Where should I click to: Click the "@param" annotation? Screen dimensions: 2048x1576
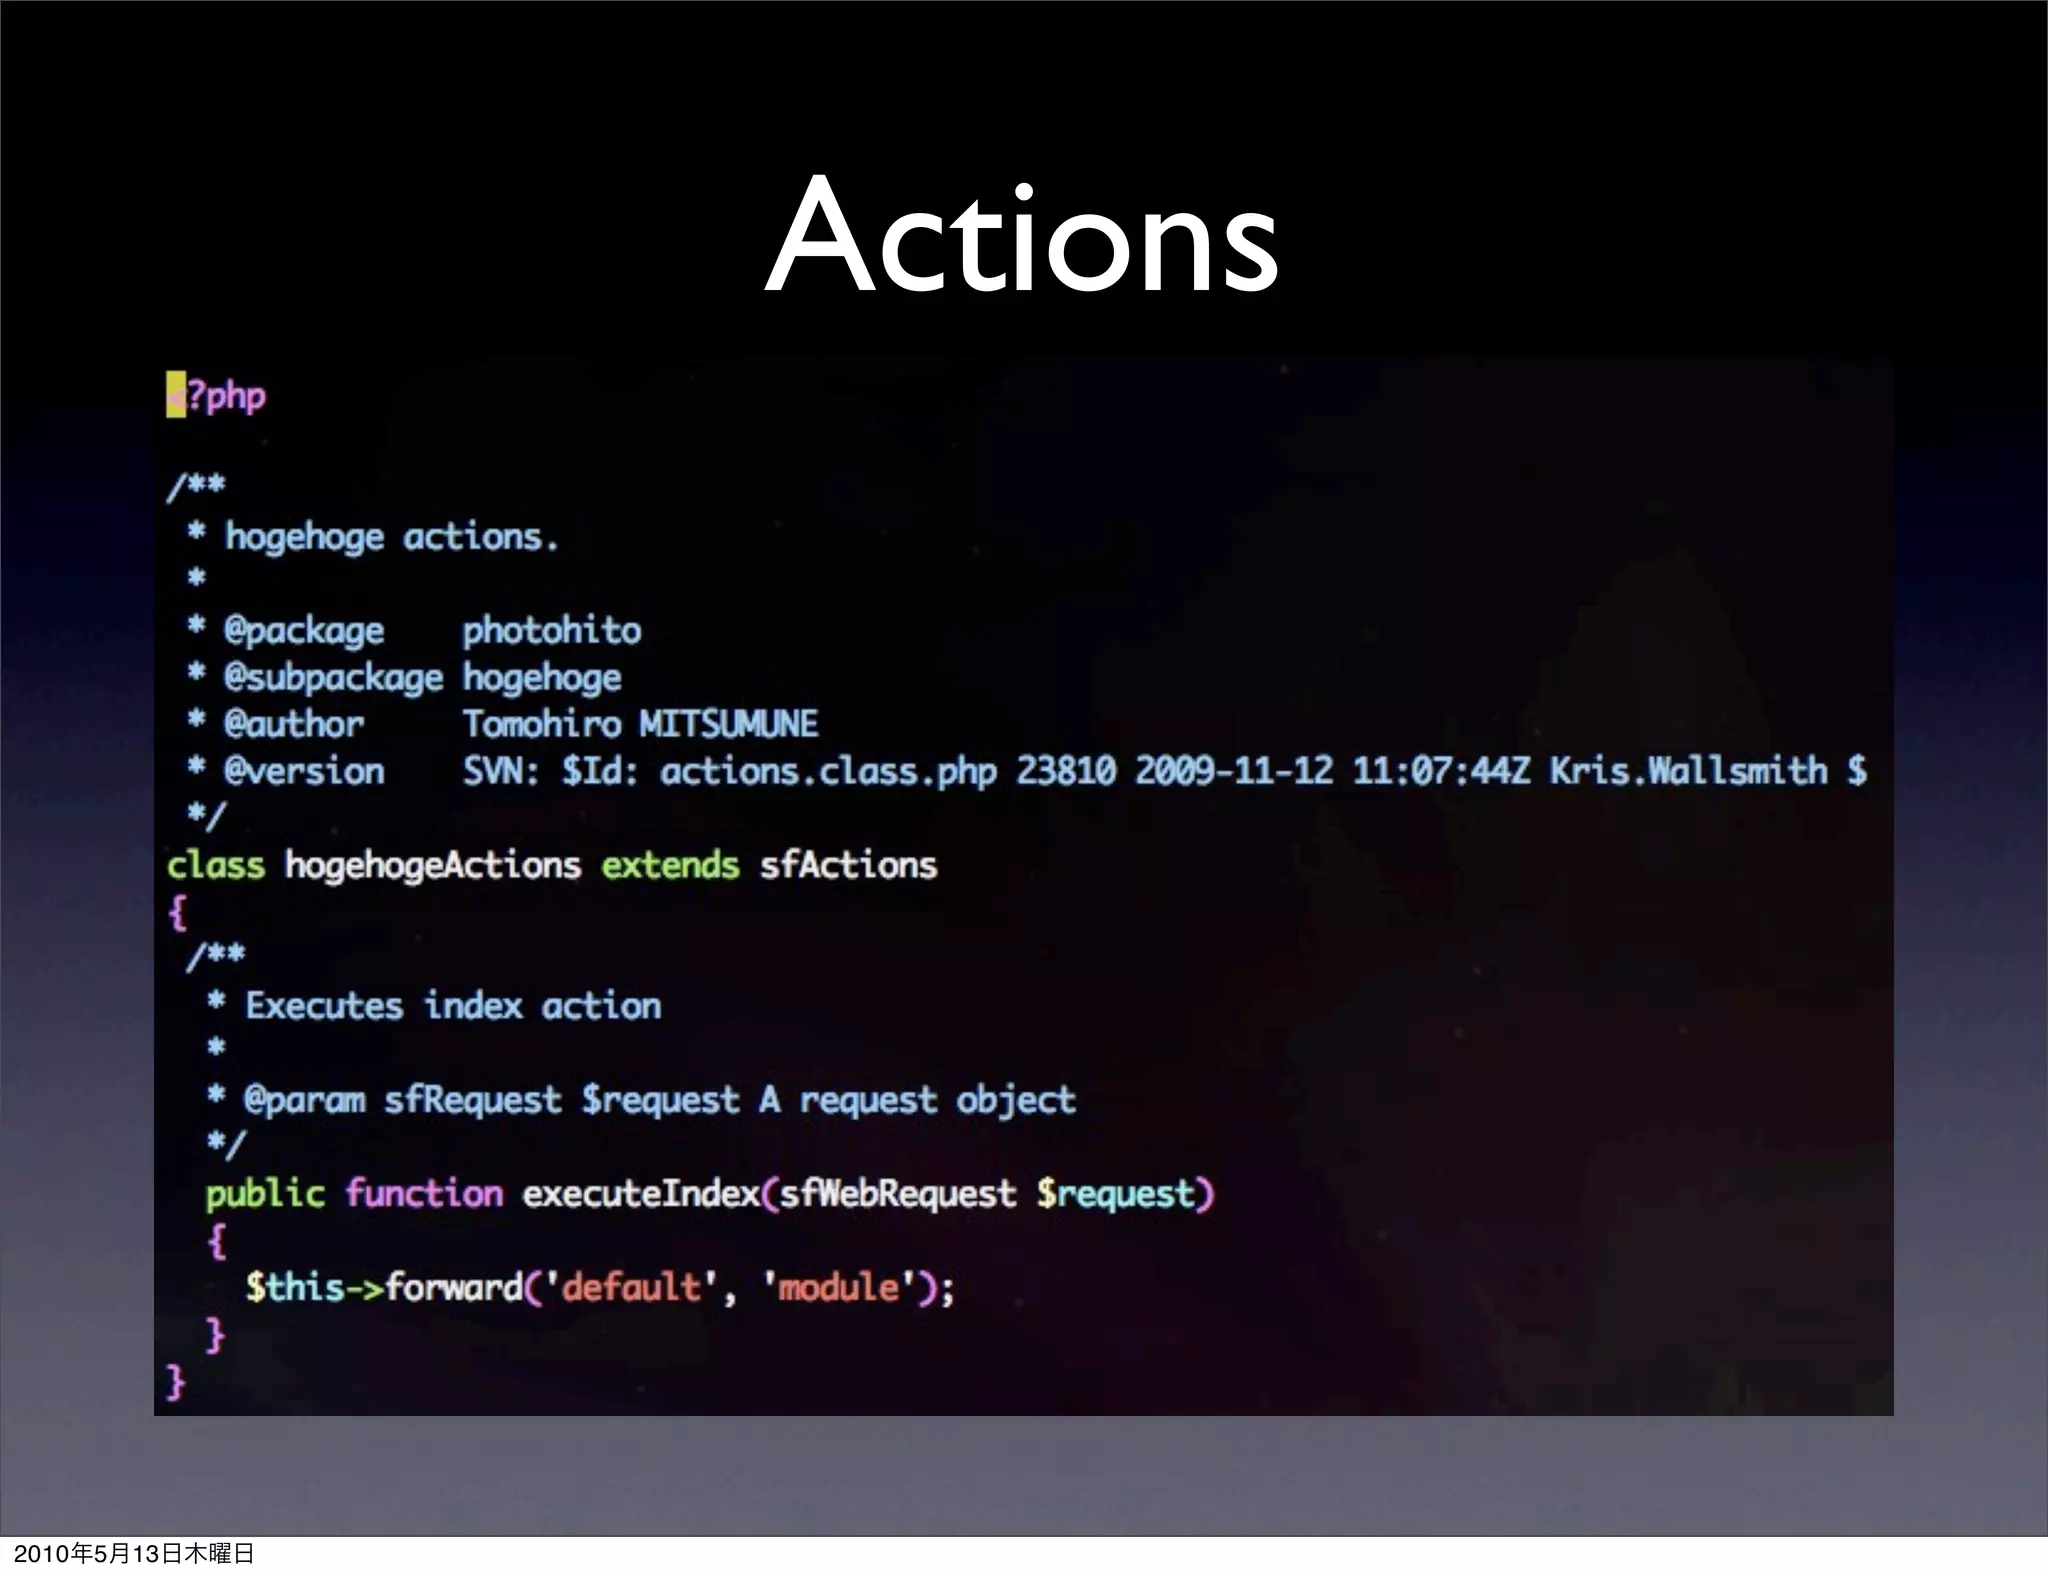click(304, 1100)
